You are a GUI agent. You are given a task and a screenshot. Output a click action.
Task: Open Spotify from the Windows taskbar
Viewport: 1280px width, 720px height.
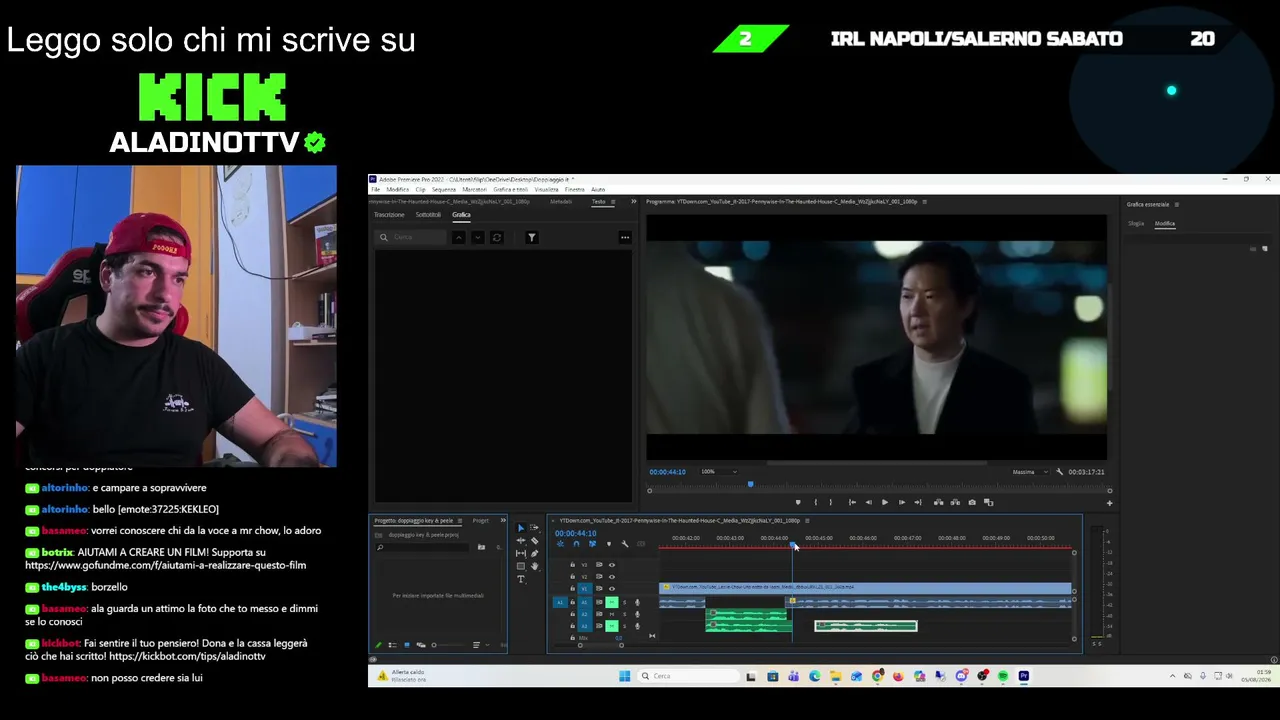[x=1003, y=676]
